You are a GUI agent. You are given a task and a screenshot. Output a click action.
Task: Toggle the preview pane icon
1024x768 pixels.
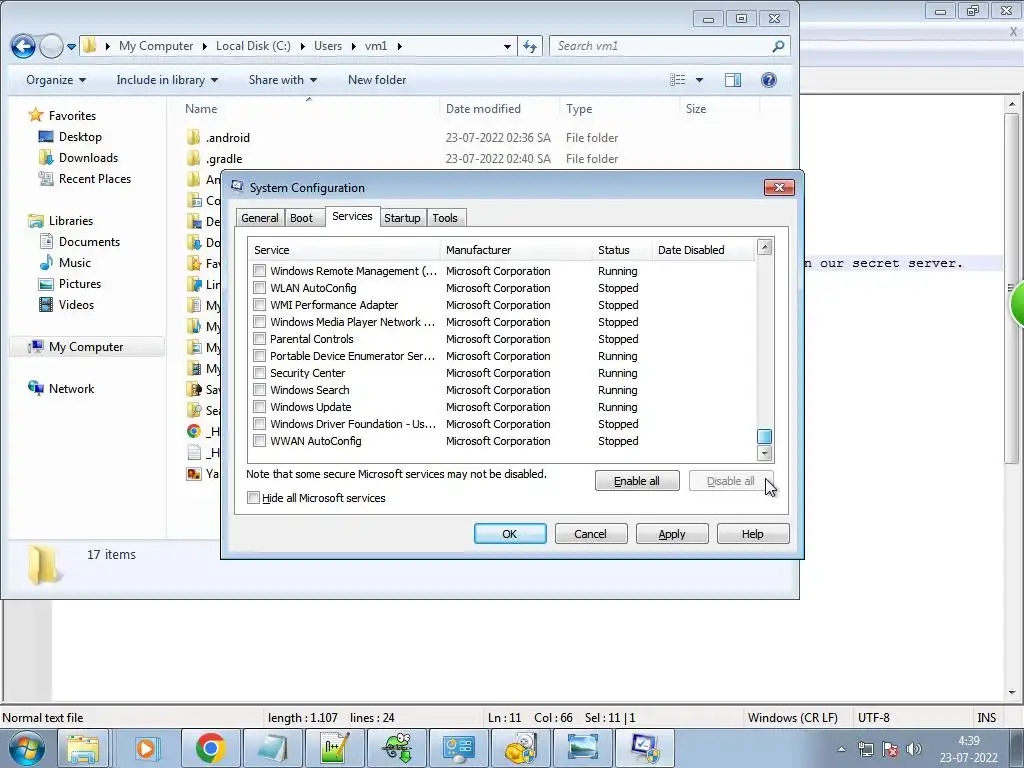point(733,80)
